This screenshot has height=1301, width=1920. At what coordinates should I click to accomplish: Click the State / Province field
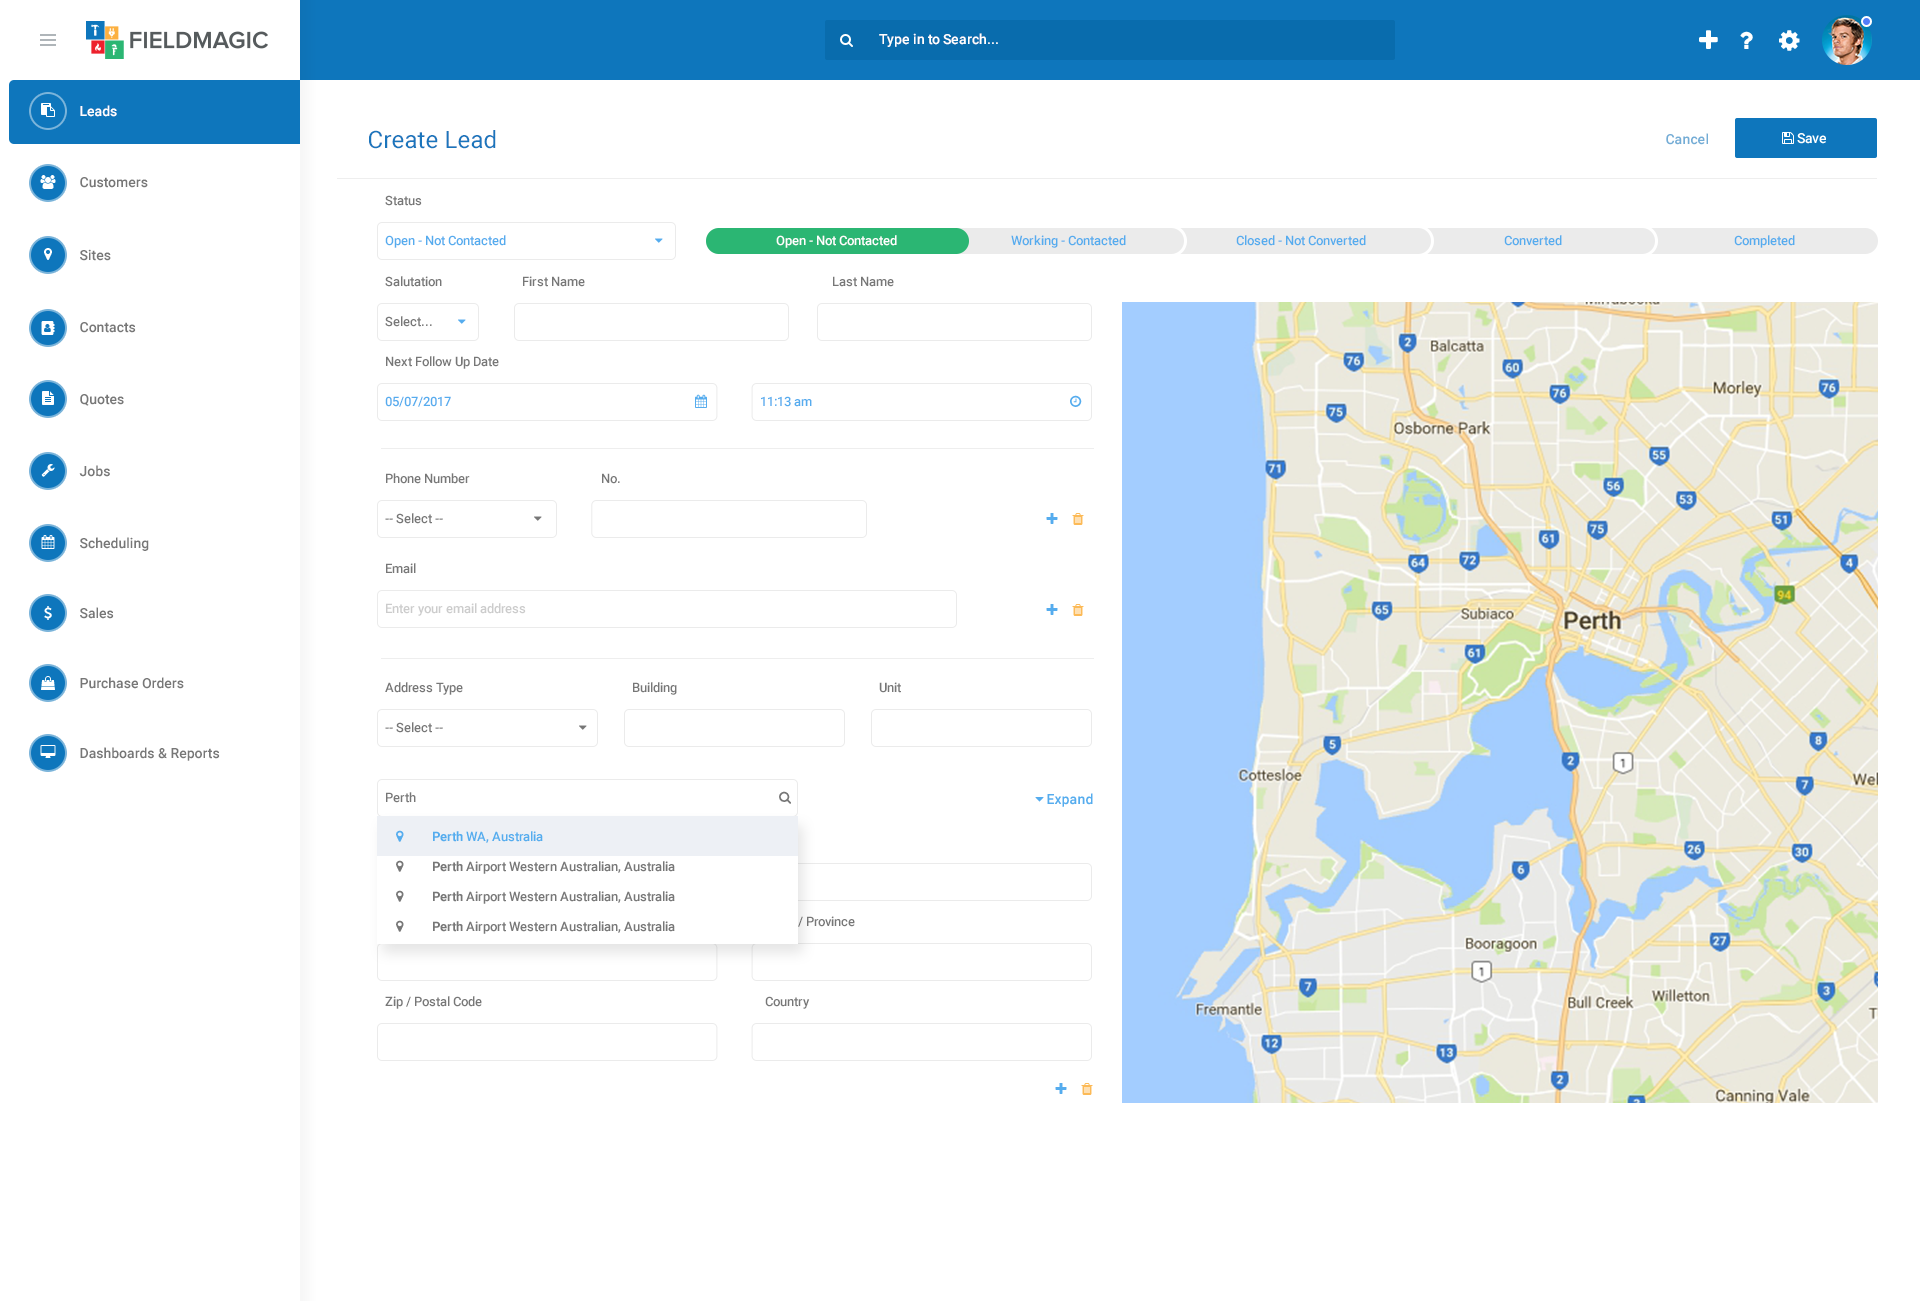click(921, 962)
